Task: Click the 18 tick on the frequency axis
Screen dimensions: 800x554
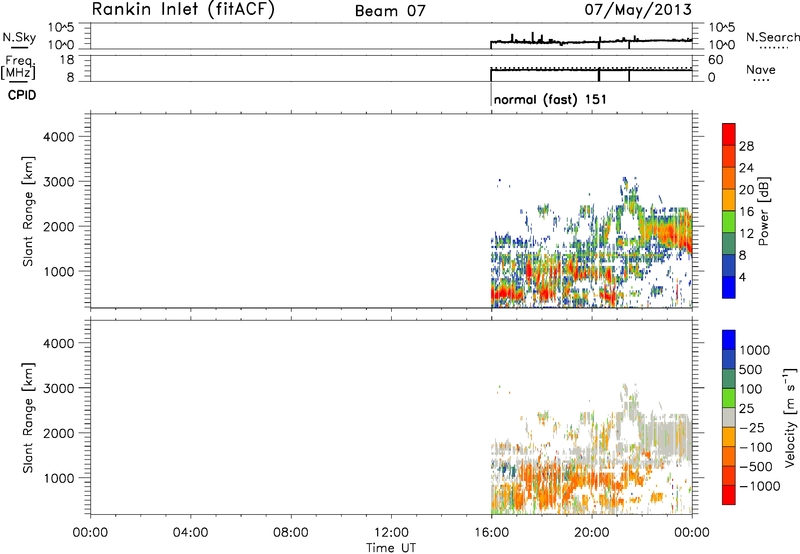Action: point(66,60)
